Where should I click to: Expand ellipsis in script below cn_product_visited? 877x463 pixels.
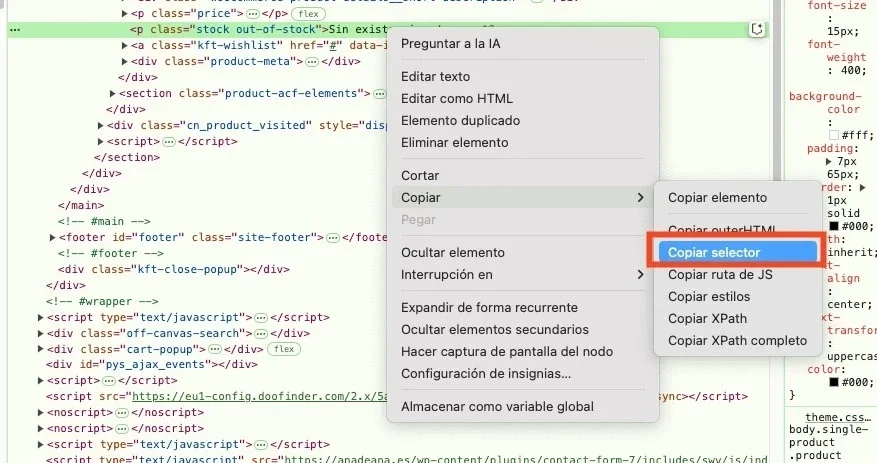coord(169,141)
